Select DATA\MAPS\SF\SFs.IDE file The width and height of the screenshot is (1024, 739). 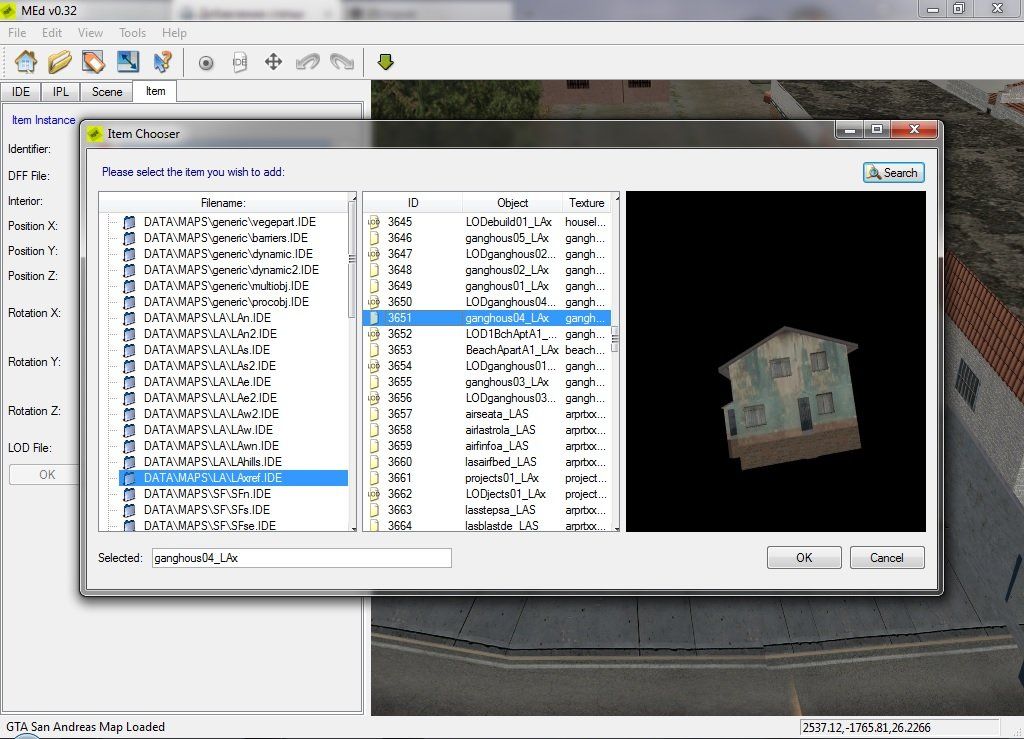pos(207,510)
